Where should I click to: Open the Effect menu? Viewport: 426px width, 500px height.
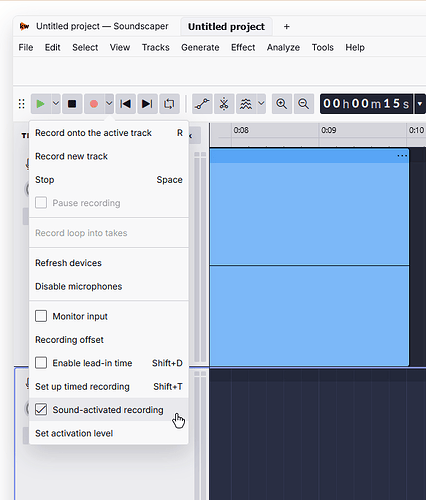[x=243, y=48]
